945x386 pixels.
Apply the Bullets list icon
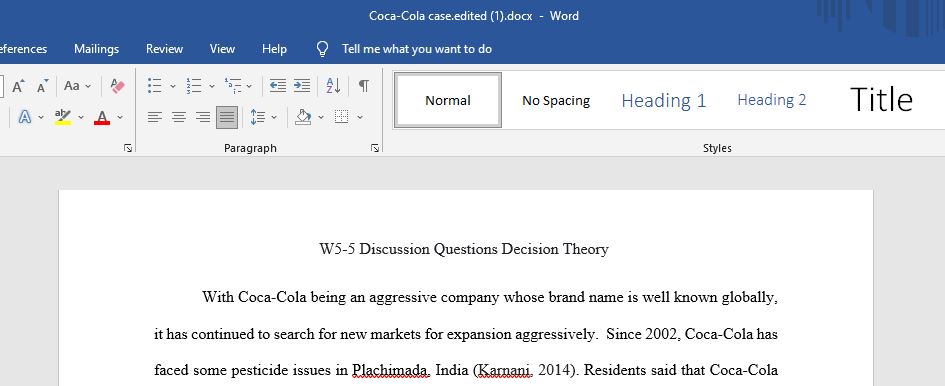tap(155, 86)
